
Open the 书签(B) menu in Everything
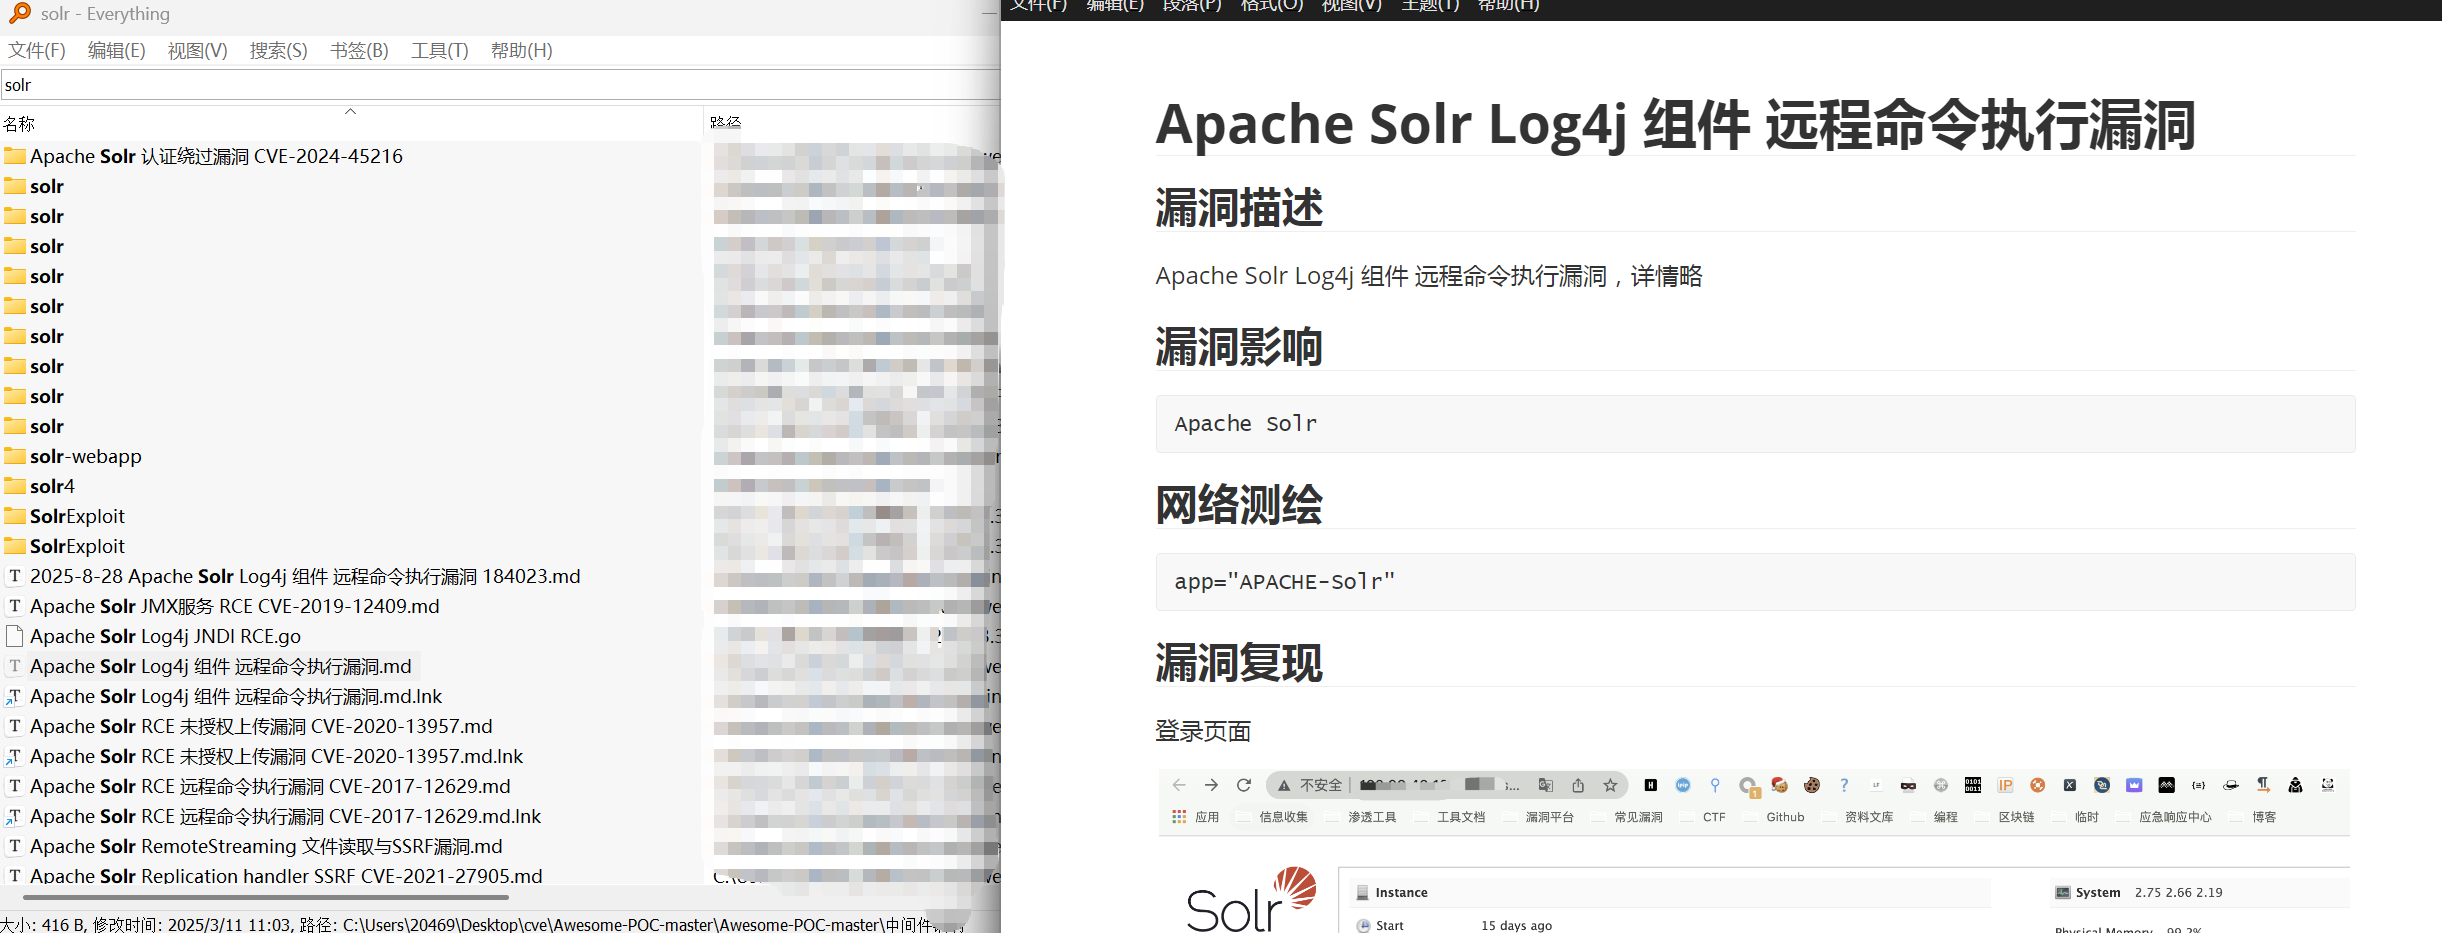point(359,51)
